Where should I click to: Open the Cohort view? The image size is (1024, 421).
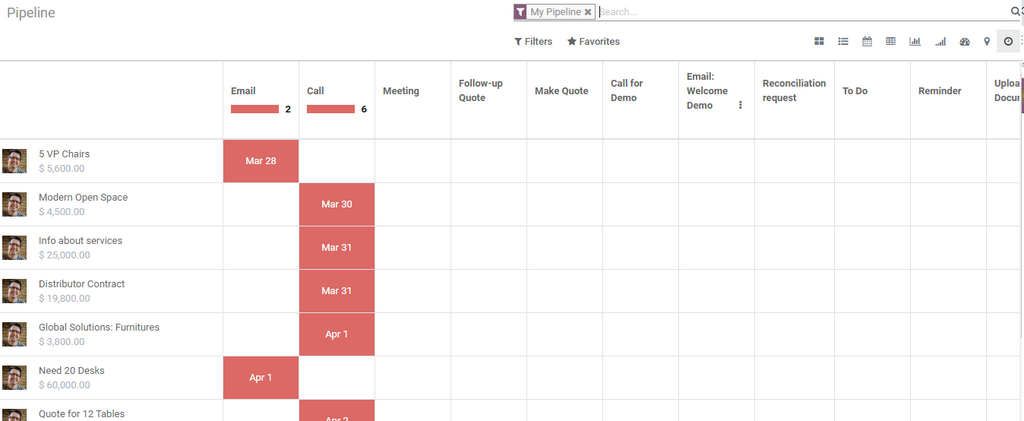[940, 42]
